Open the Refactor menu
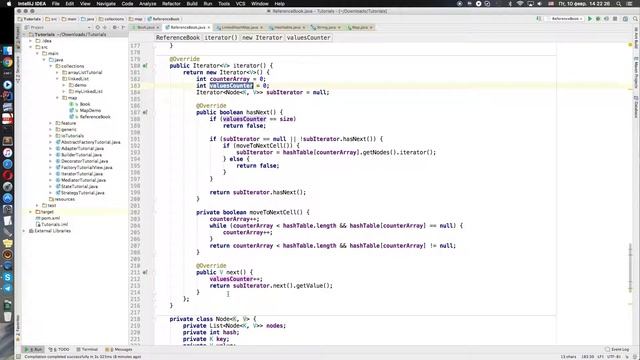 [171, 4]
